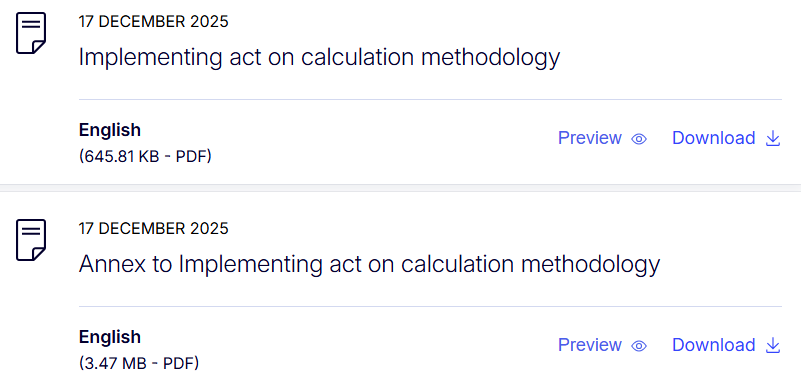
Task: Click the English label above 3.47 MB
Action: 110,337
